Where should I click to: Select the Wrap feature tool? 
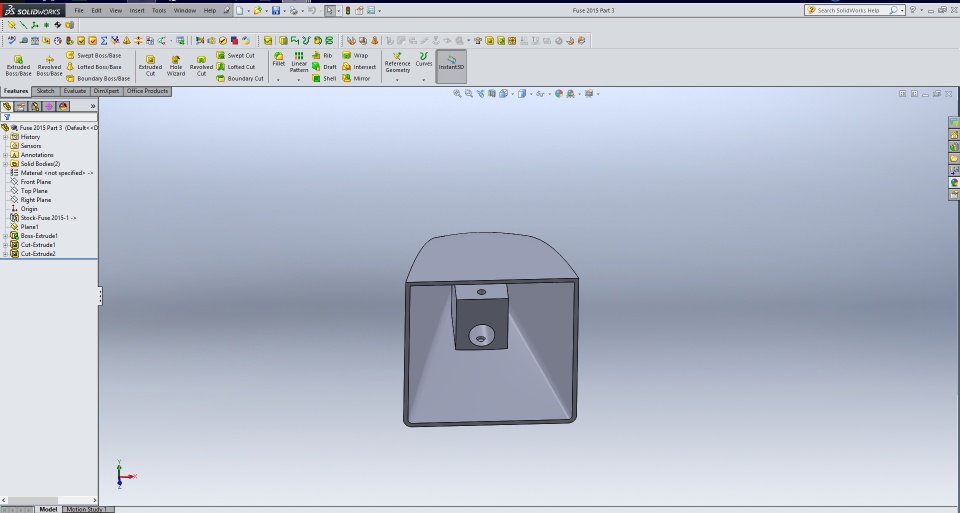point(355,55)
